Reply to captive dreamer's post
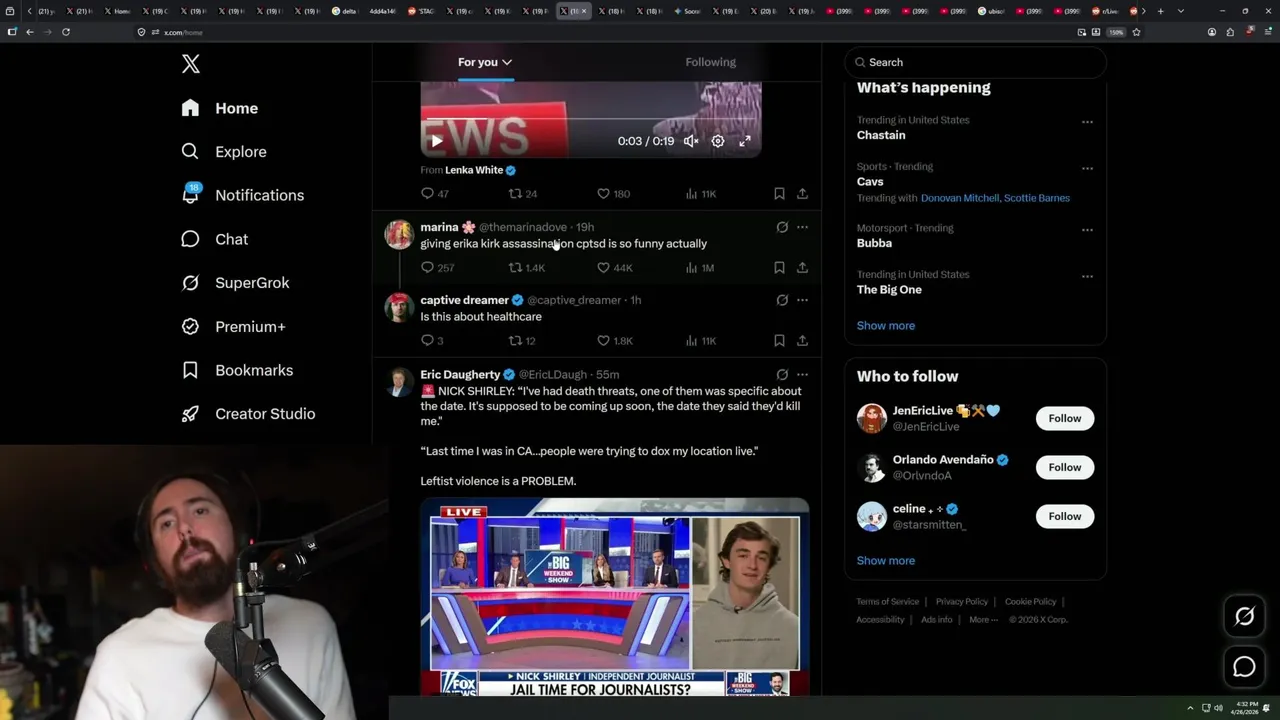1280x720 pixels. coord(432,341)
